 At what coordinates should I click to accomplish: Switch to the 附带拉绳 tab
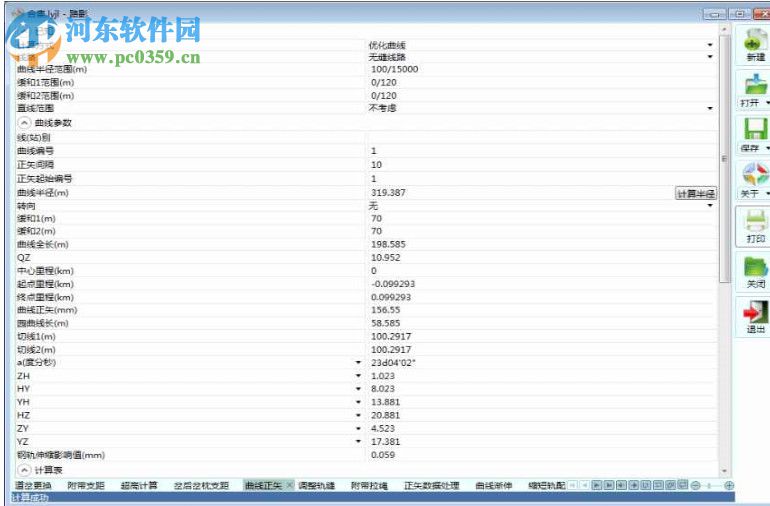point(369,485)
